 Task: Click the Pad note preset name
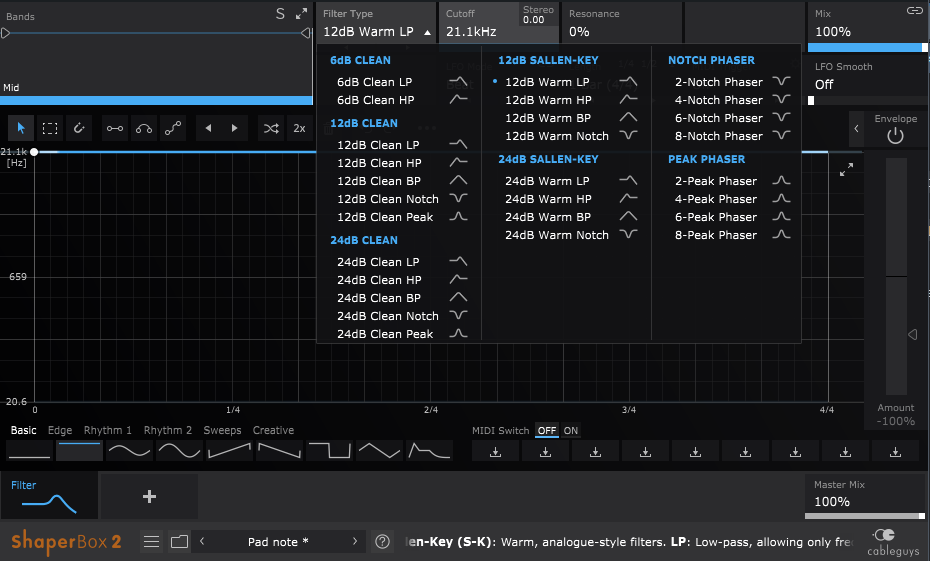tap(278, 541)
